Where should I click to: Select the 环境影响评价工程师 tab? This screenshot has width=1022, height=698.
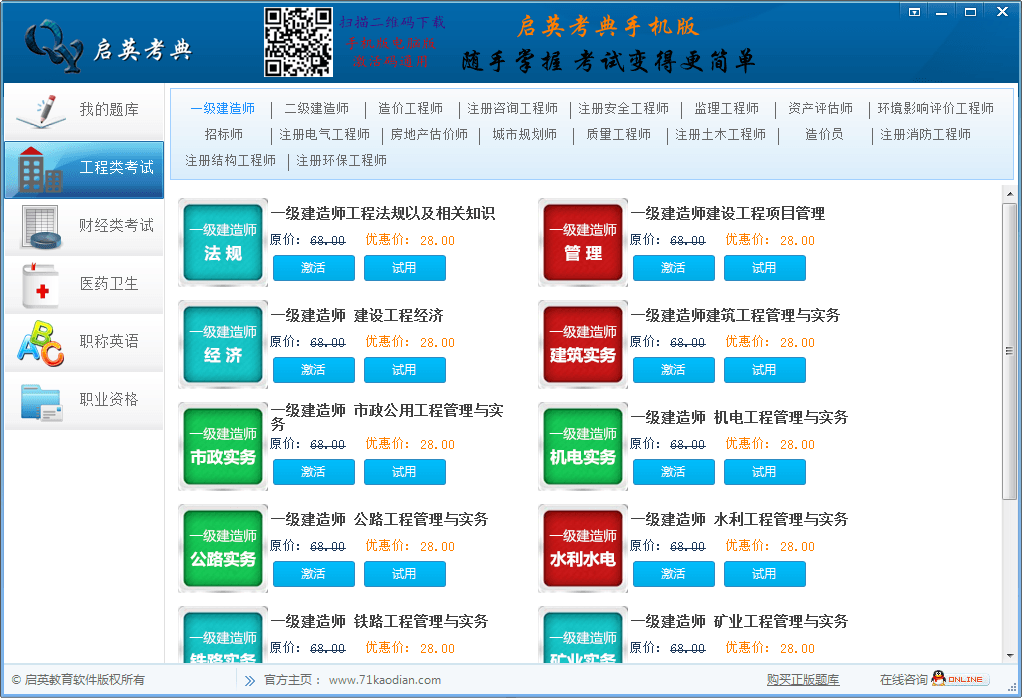[x=935, y=108]
